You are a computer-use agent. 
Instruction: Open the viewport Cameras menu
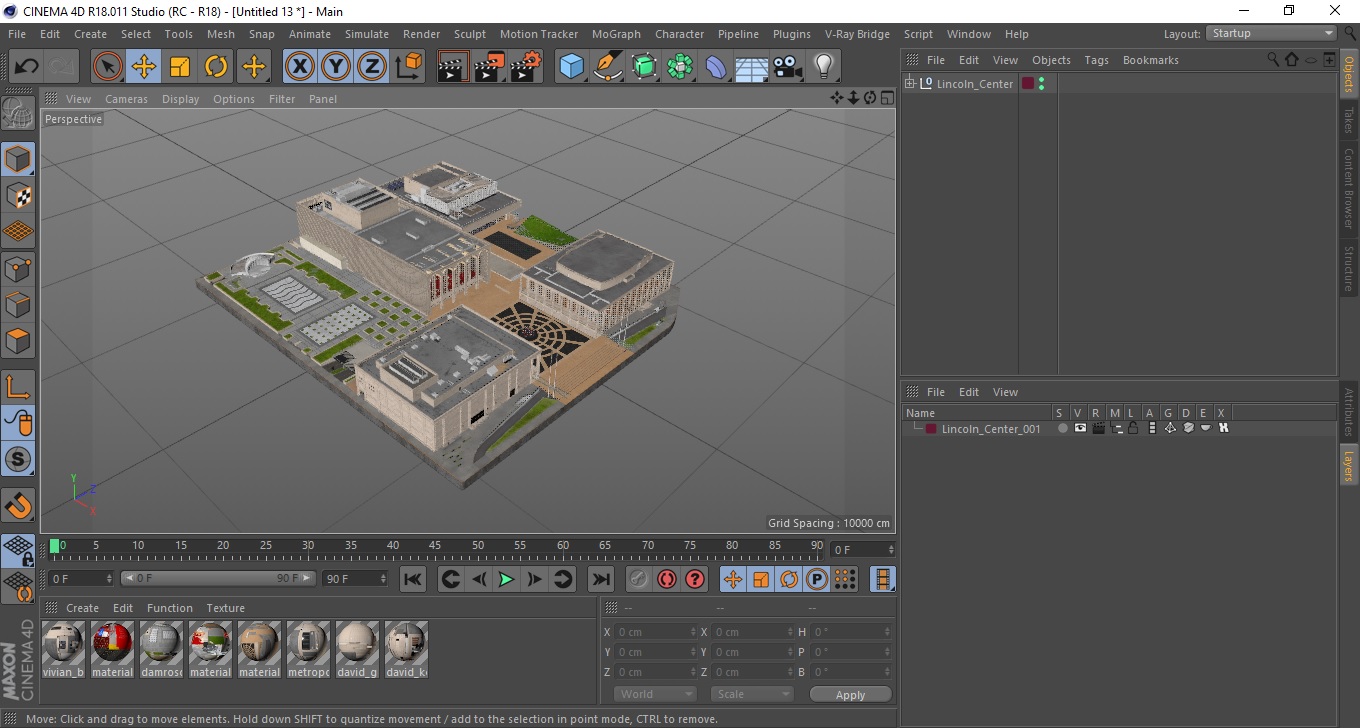click(x=126, y=99)
